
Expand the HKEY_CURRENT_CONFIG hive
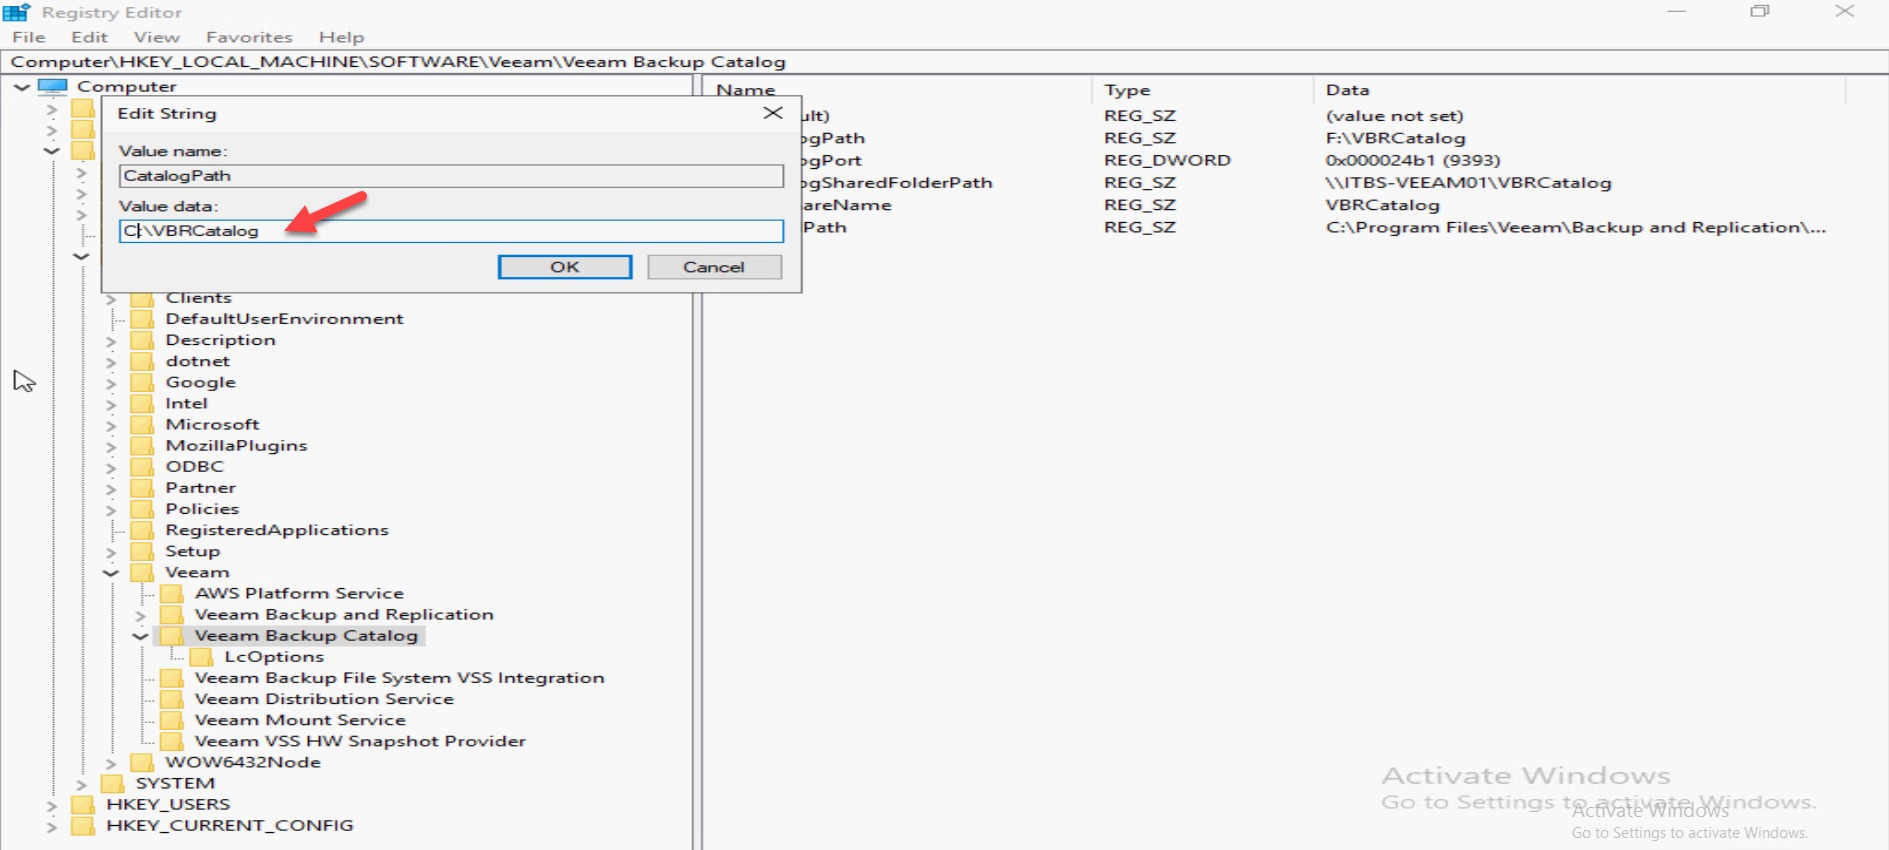point(52,826)
